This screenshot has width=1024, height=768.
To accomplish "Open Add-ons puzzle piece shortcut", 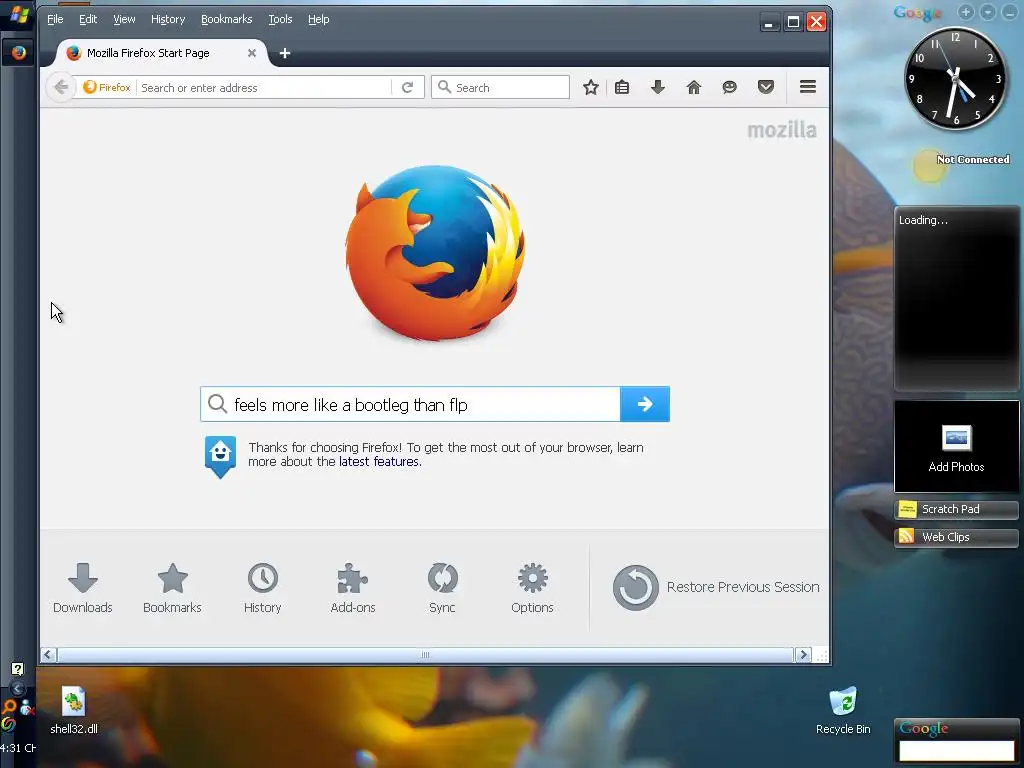I will tap(353, 588).
